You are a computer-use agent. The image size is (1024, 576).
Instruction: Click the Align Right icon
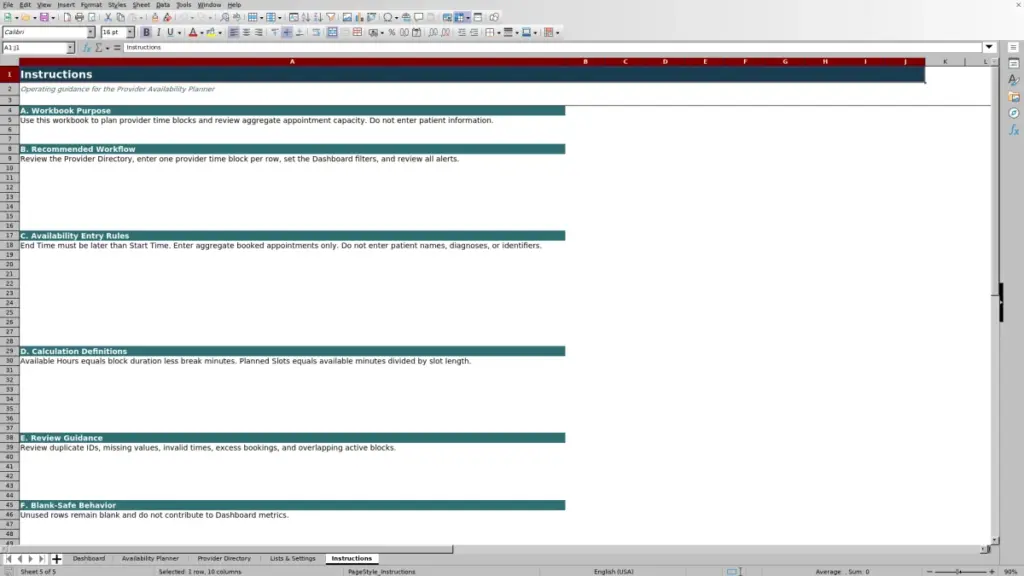click(x=259, y=33)
